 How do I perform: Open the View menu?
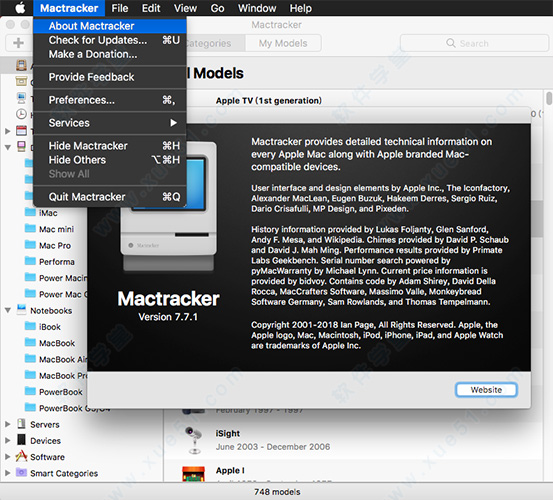point(185,8)
